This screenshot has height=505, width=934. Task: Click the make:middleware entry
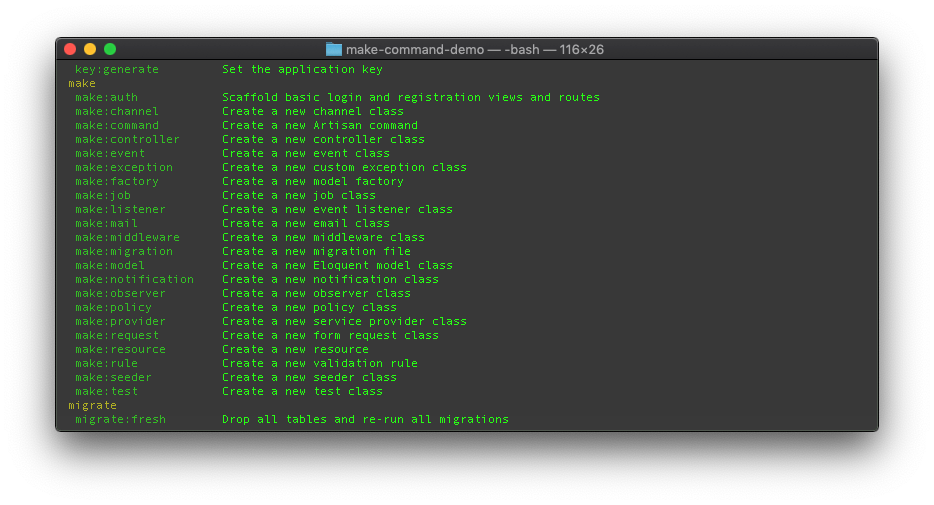coord(127,237)
